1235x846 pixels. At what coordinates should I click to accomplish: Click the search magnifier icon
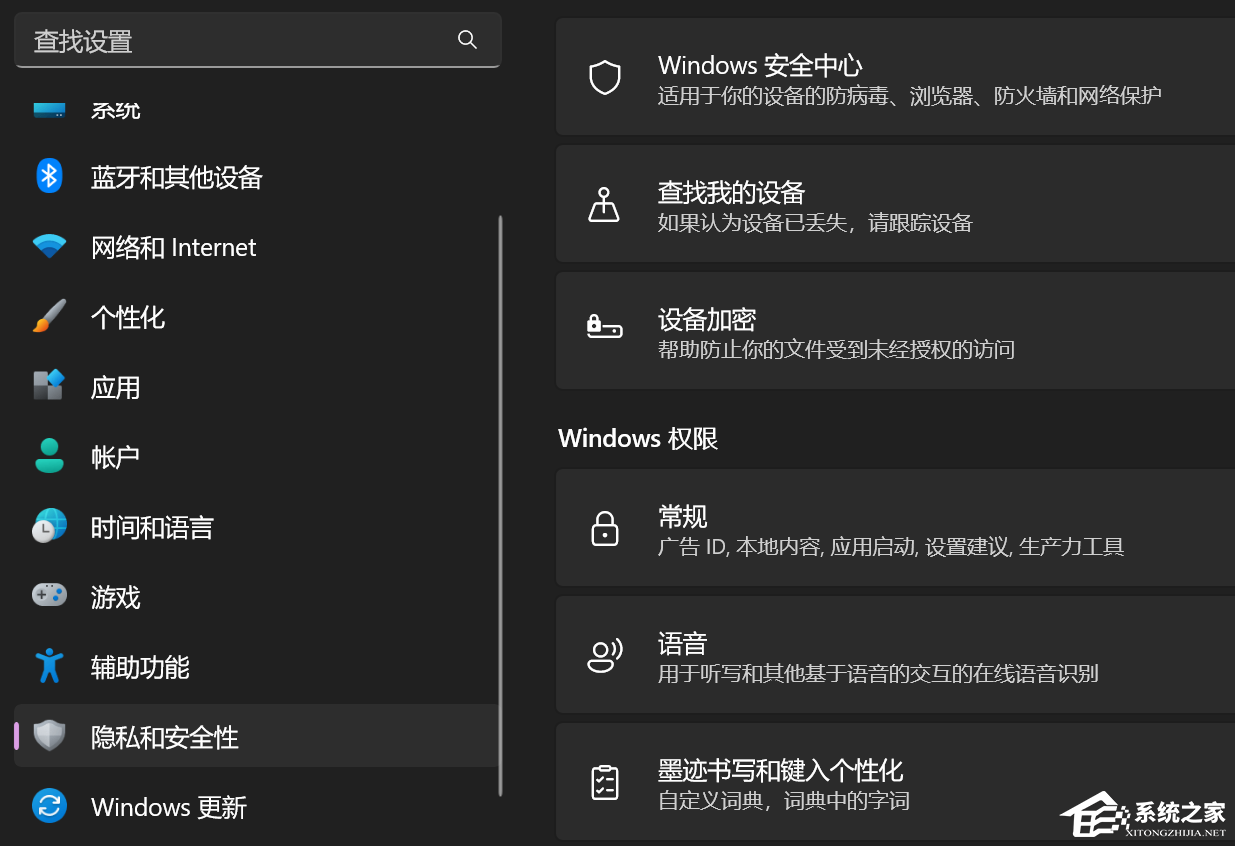click(x=467, y=40)
